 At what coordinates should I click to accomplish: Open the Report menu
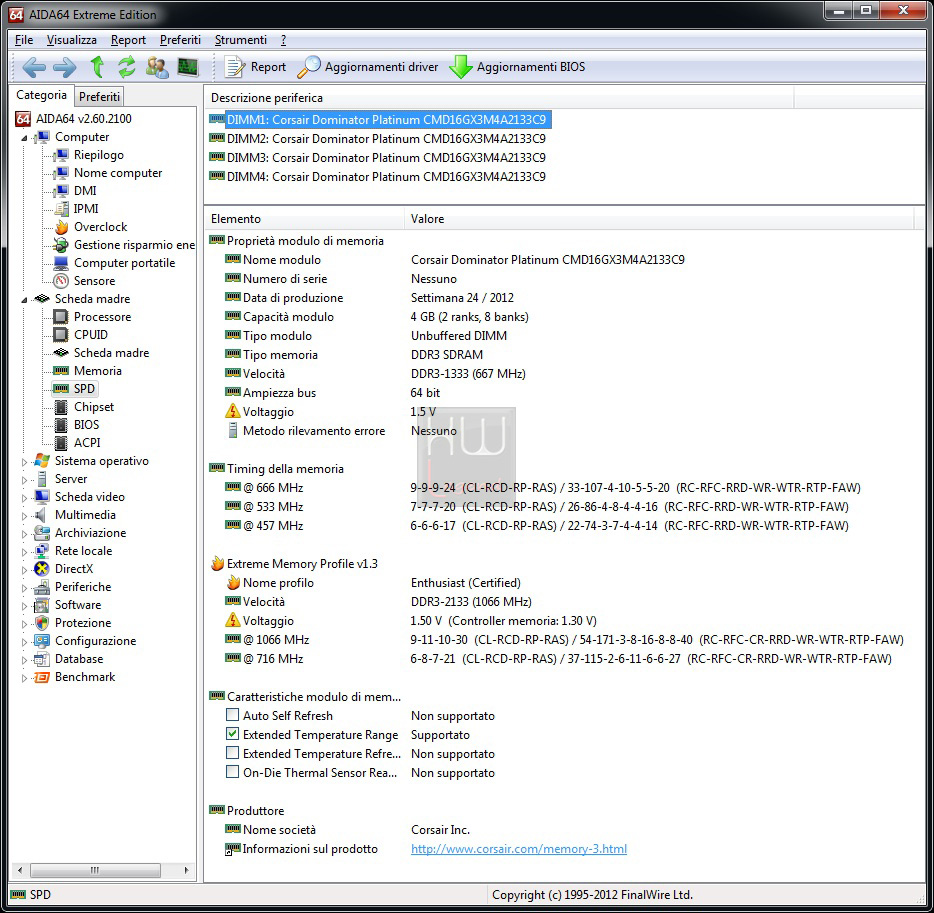click(x=128, y=40)
